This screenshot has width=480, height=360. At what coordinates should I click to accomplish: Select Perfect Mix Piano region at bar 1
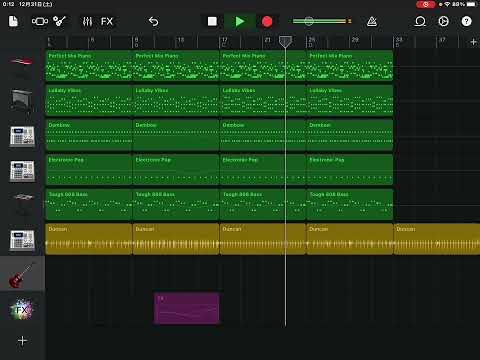pyautogui.click(x=89, y=65)
